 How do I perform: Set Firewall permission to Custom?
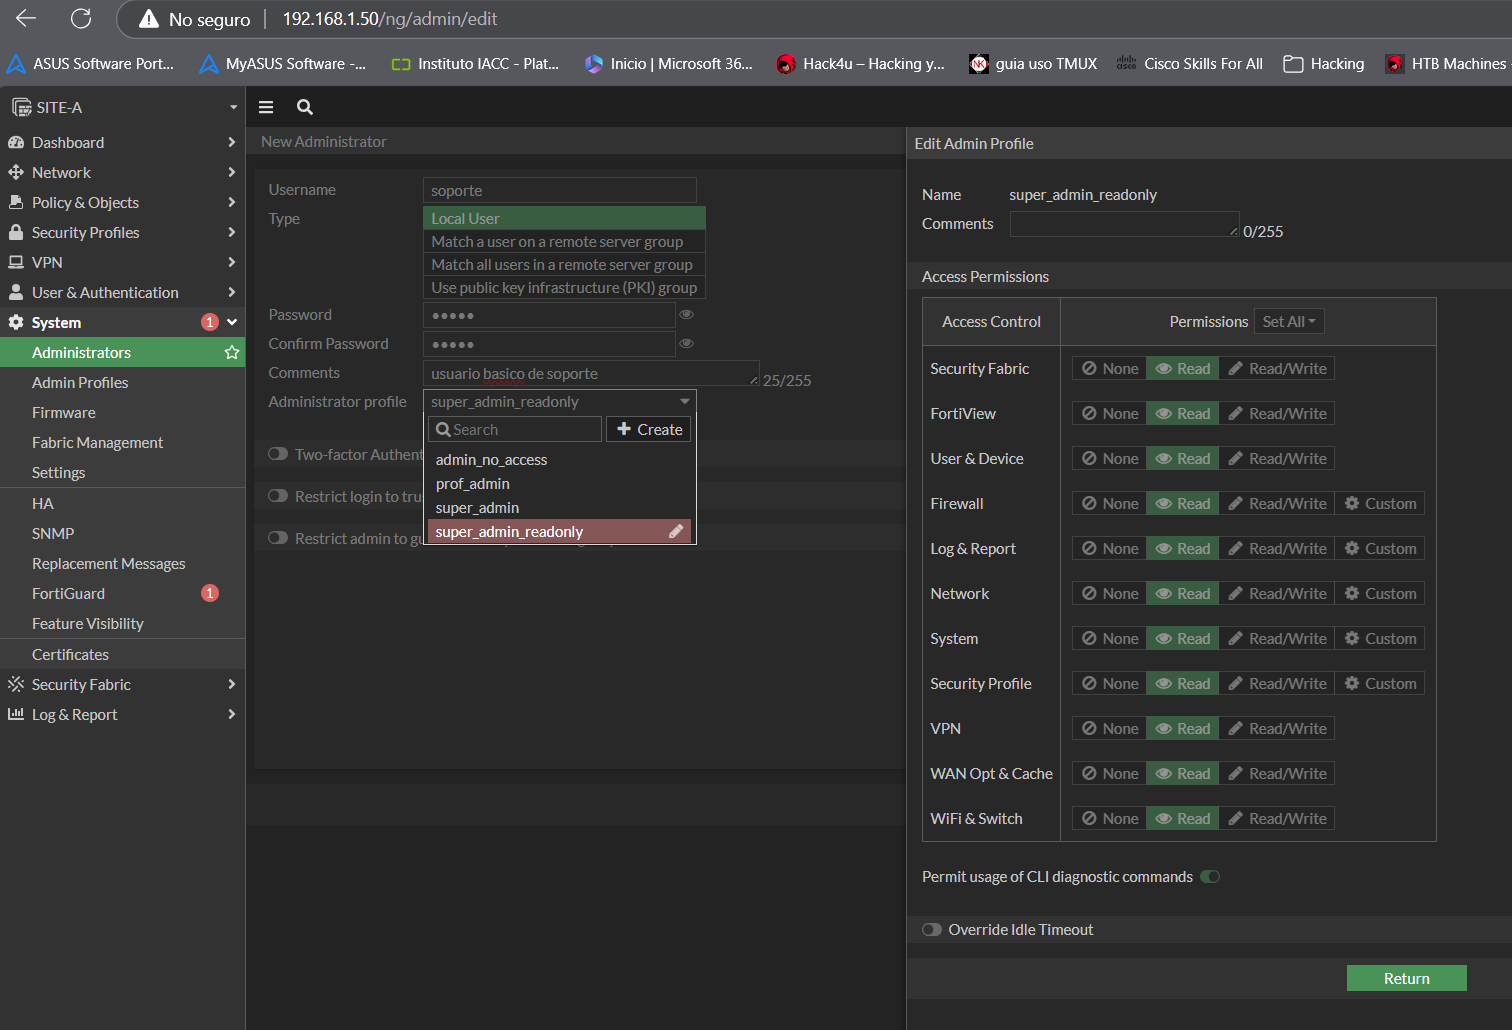pyautogui.click(x=1380, y=504)
